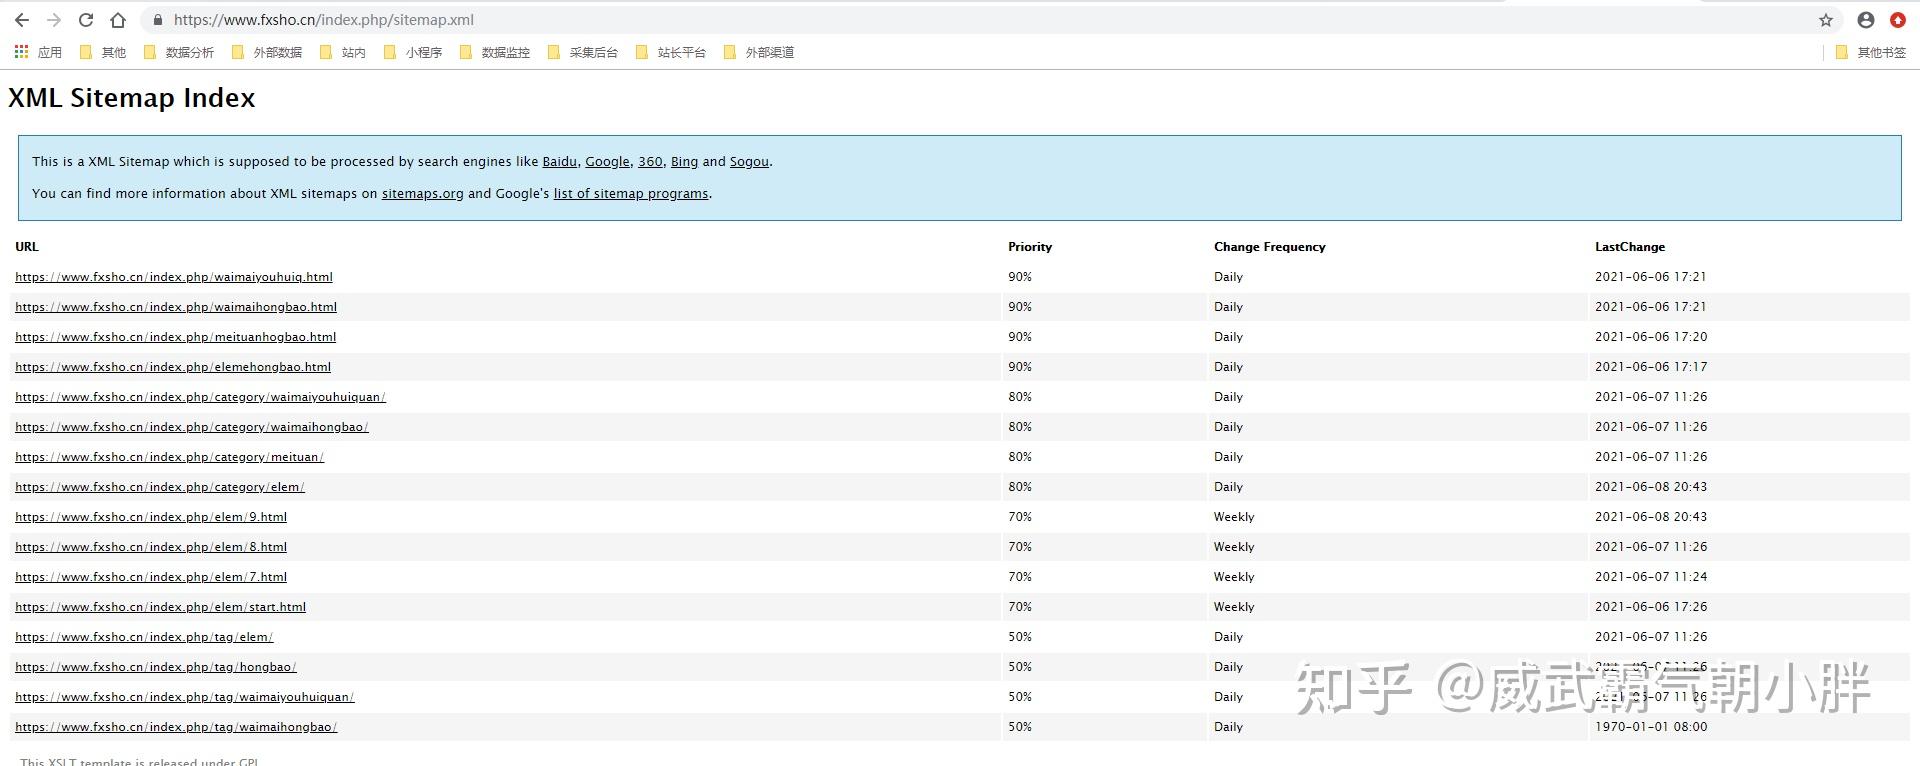Follow the category/meituan/ URL link
The width and height of the screenshot is (1920, 766).
click(x=170, y=457)
